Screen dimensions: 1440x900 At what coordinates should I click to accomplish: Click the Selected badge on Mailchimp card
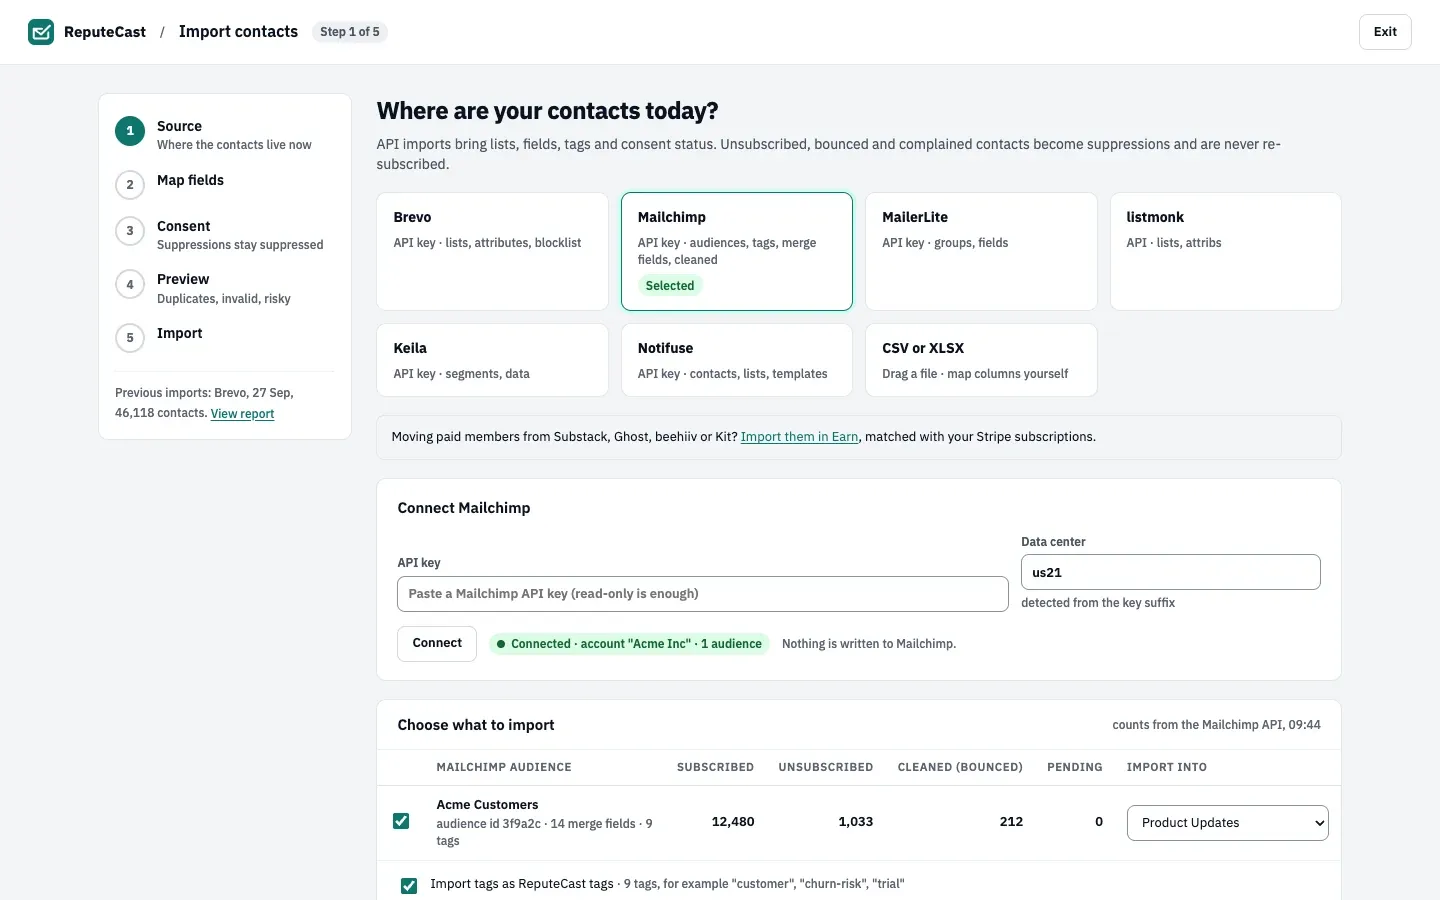coord(670,286)
